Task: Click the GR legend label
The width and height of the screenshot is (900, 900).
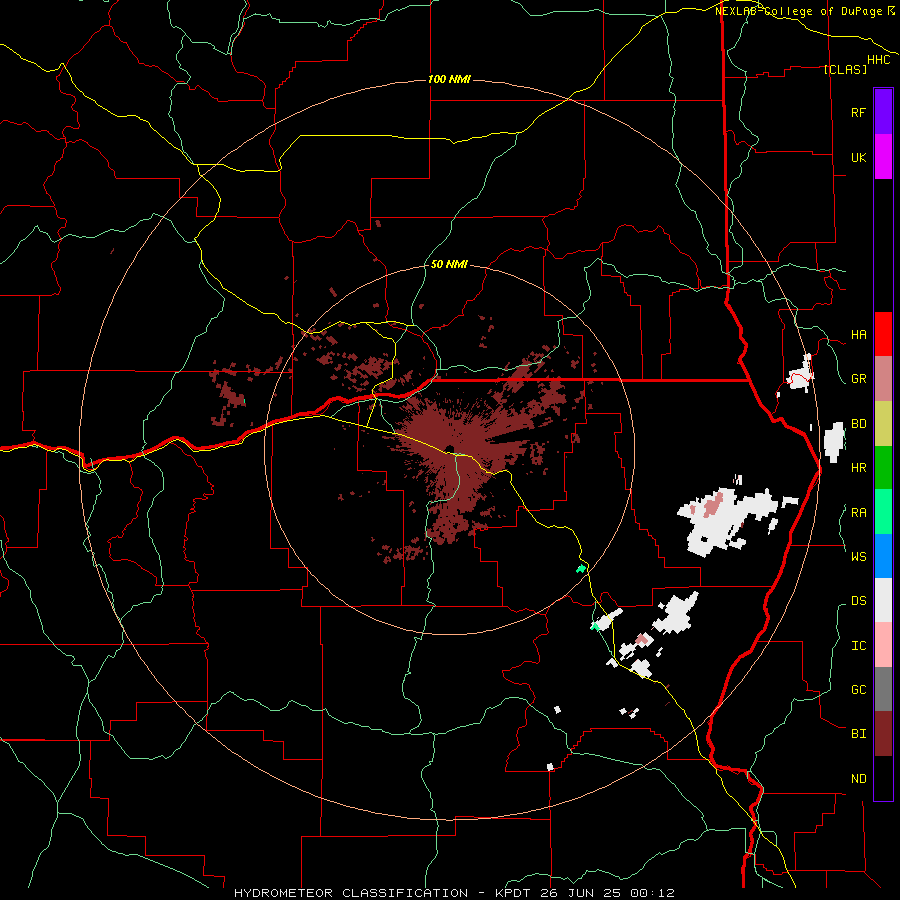Action: (858, 379)
